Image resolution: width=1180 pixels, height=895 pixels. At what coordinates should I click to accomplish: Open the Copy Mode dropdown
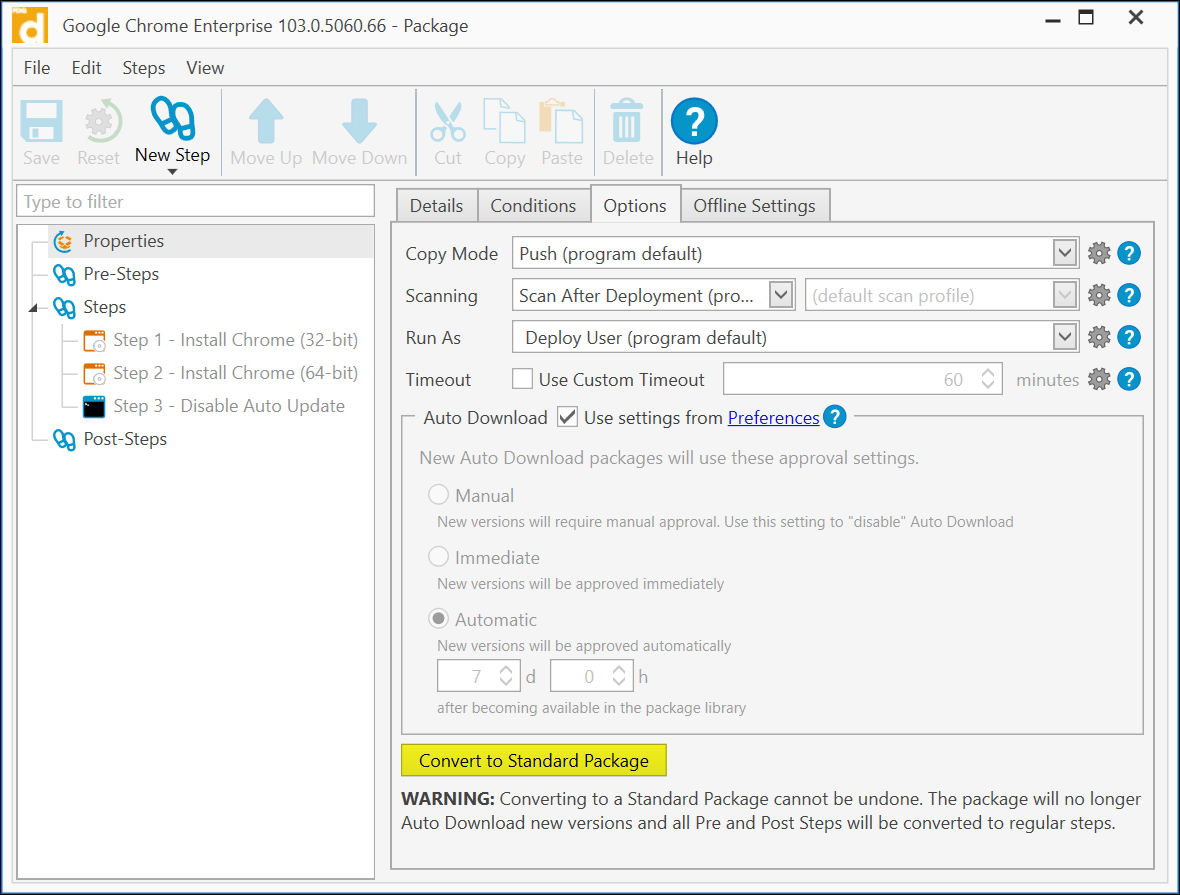(1065, 254)
